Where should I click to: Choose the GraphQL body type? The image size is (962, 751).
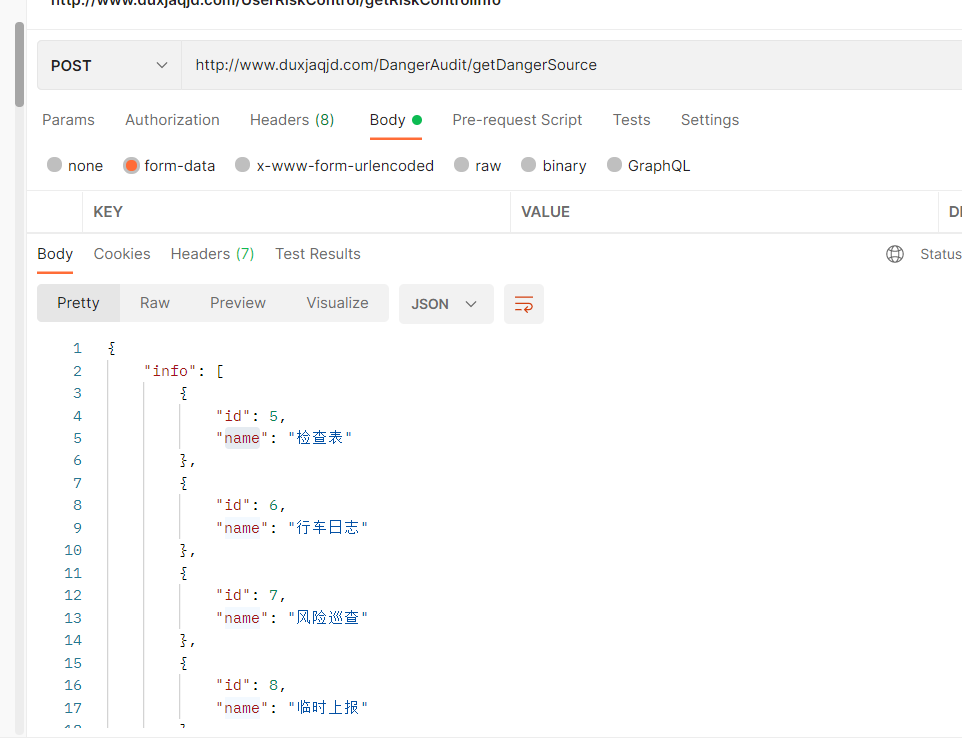pyautogui.click(x=614, y=165)
